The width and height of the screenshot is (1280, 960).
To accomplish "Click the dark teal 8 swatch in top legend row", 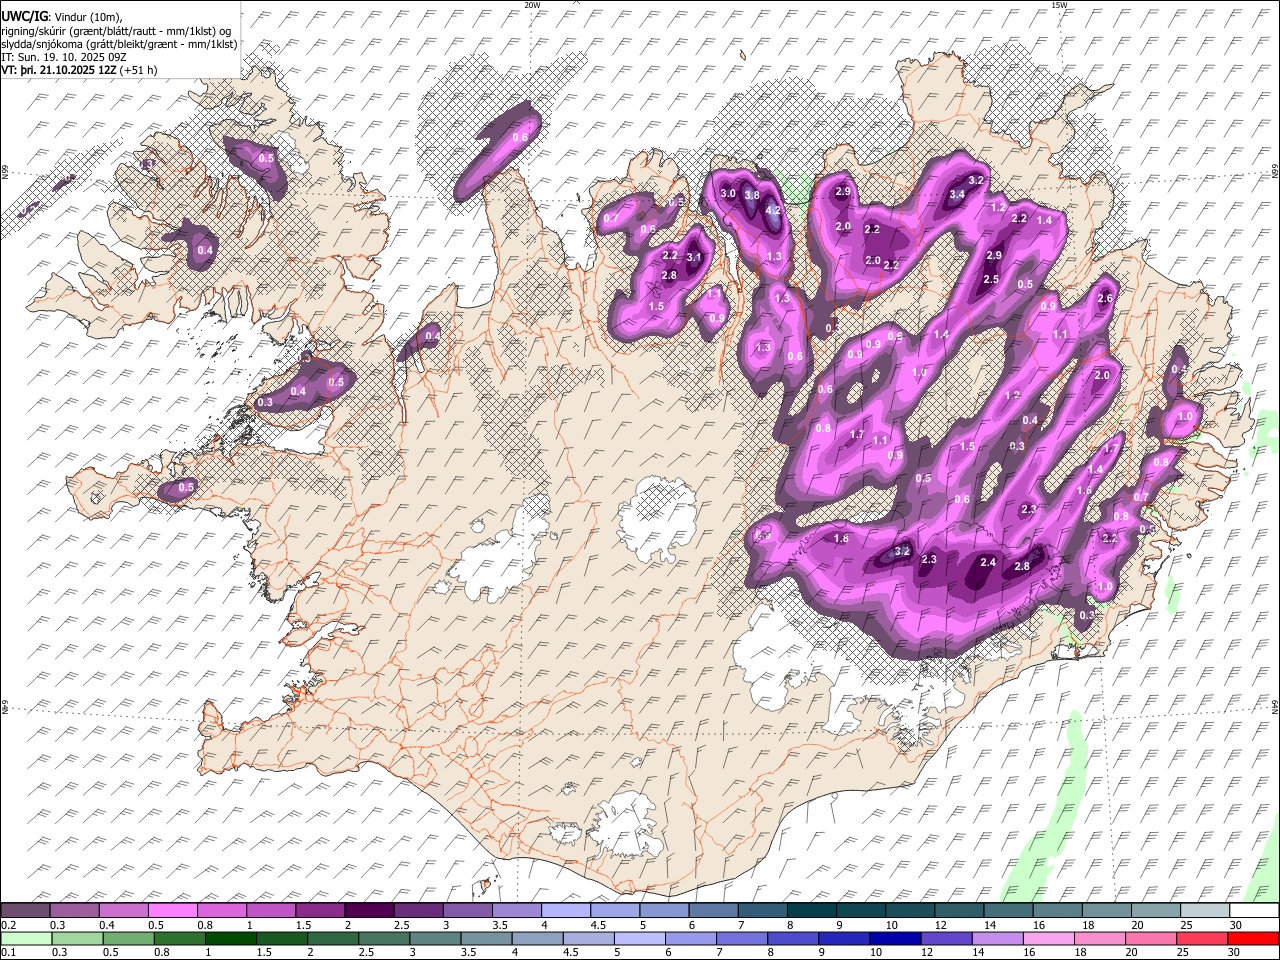I will (810, 911).
